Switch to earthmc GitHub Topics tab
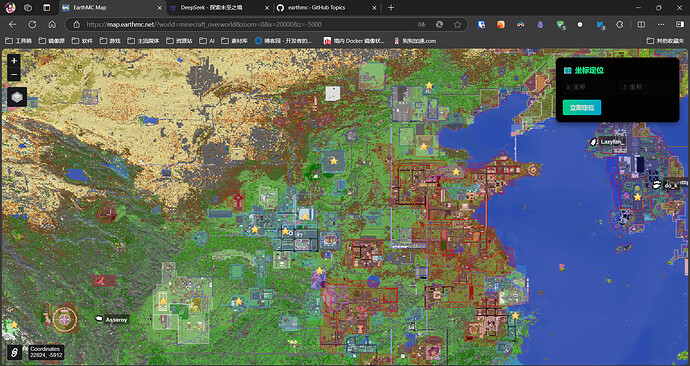 [327, 7]
